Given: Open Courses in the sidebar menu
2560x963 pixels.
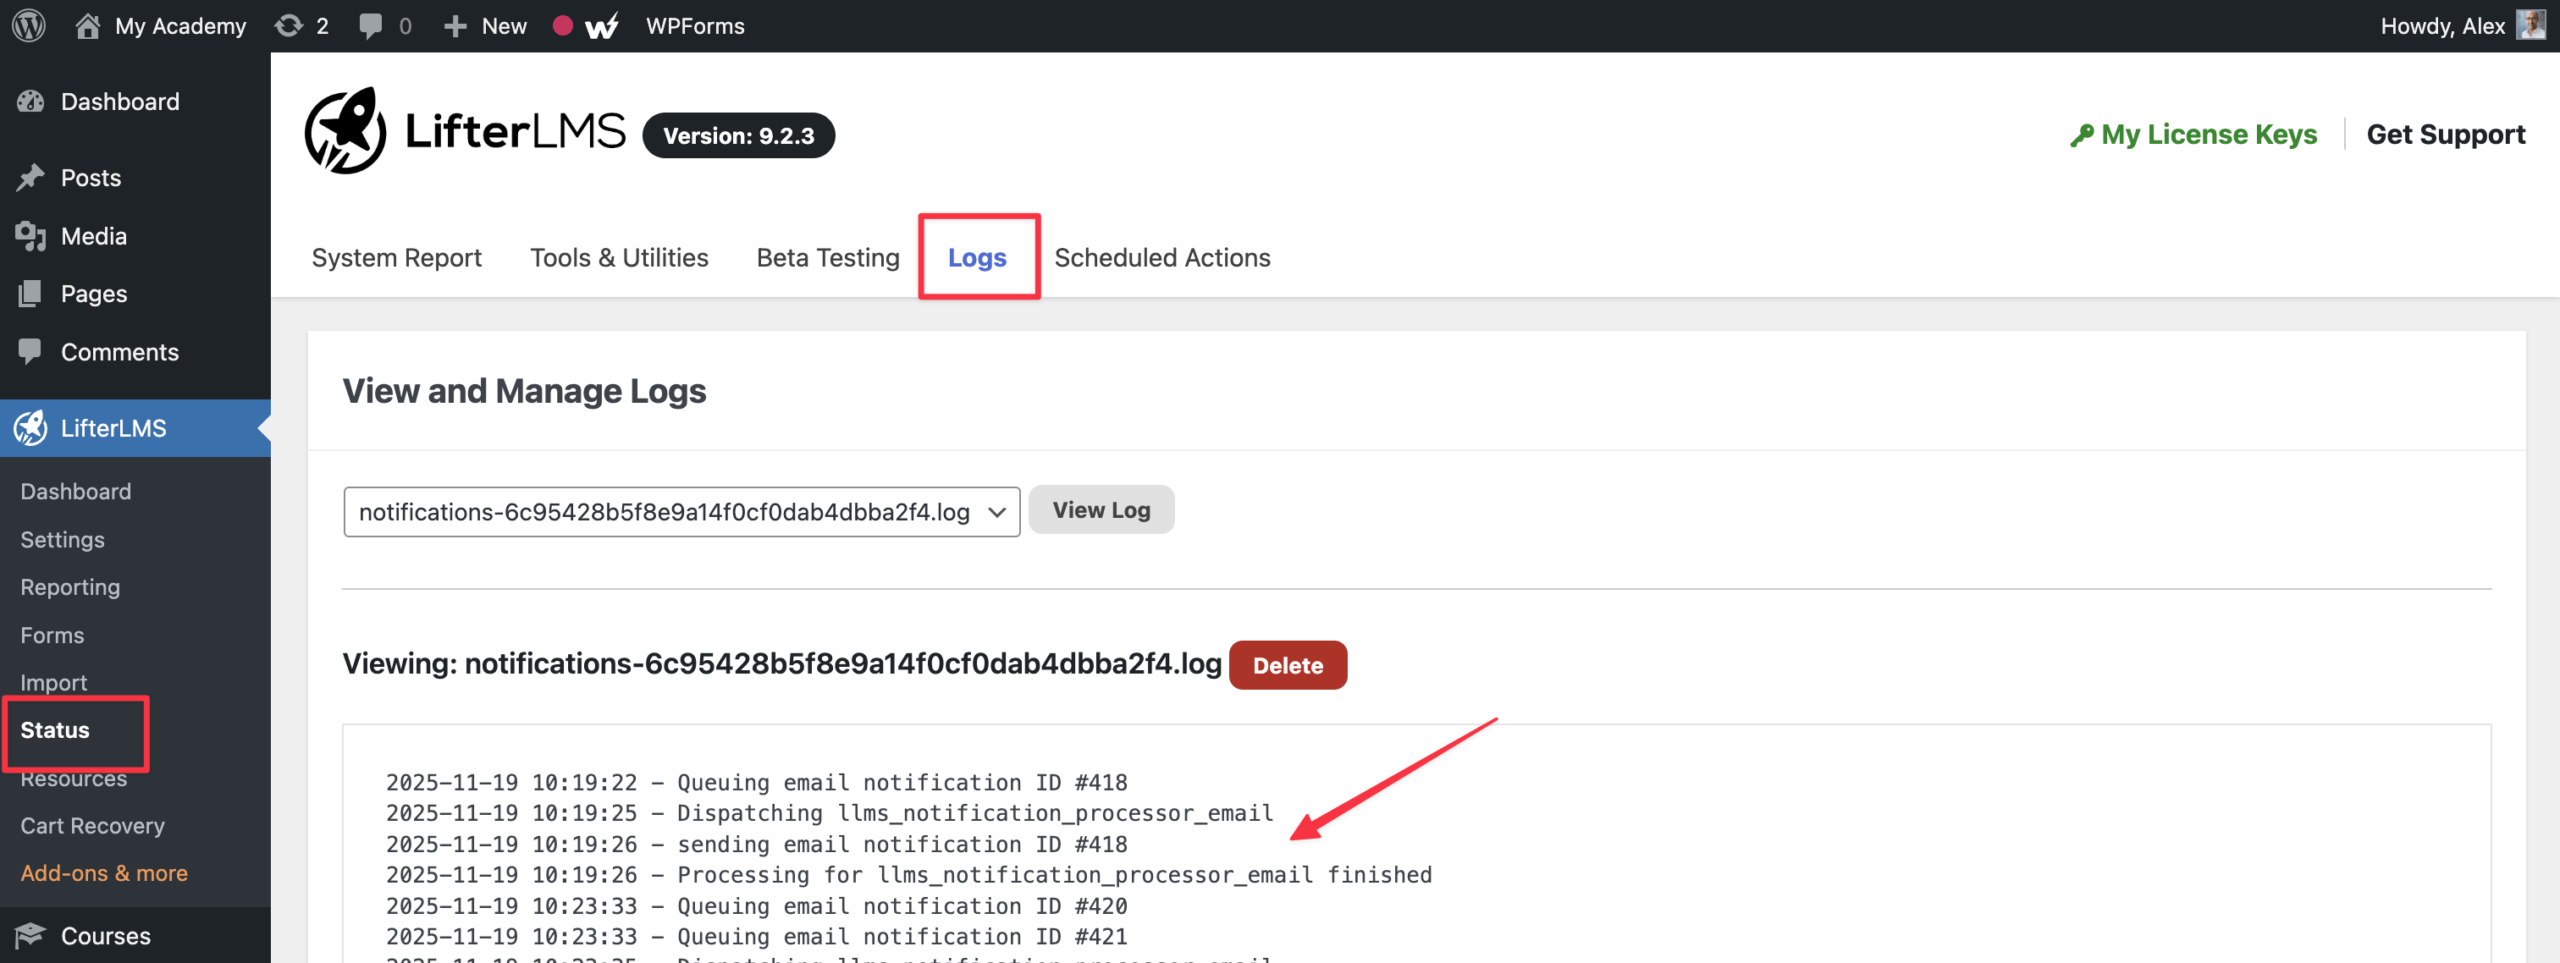Looking at the screenshot, I should [x=105, y=935].
